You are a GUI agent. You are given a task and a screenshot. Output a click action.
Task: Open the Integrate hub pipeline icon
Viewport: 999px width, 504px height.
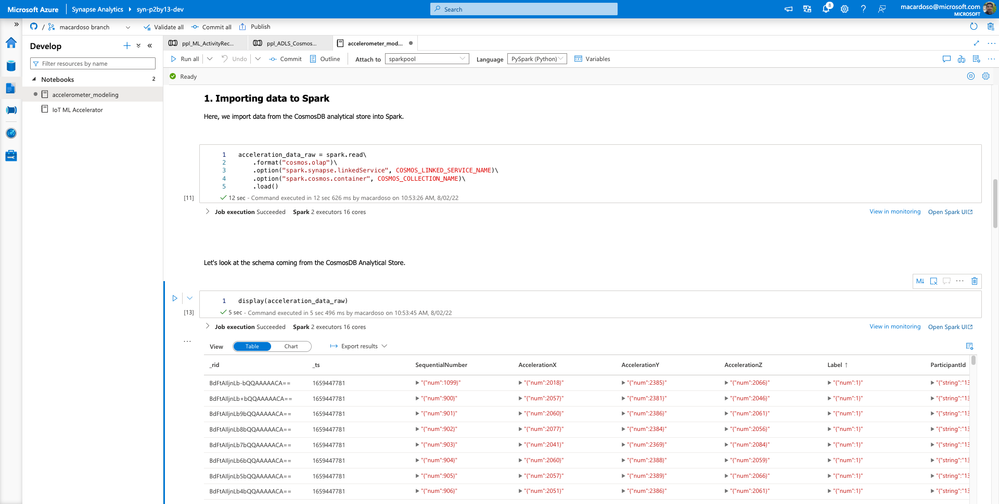tap(11, 110)
